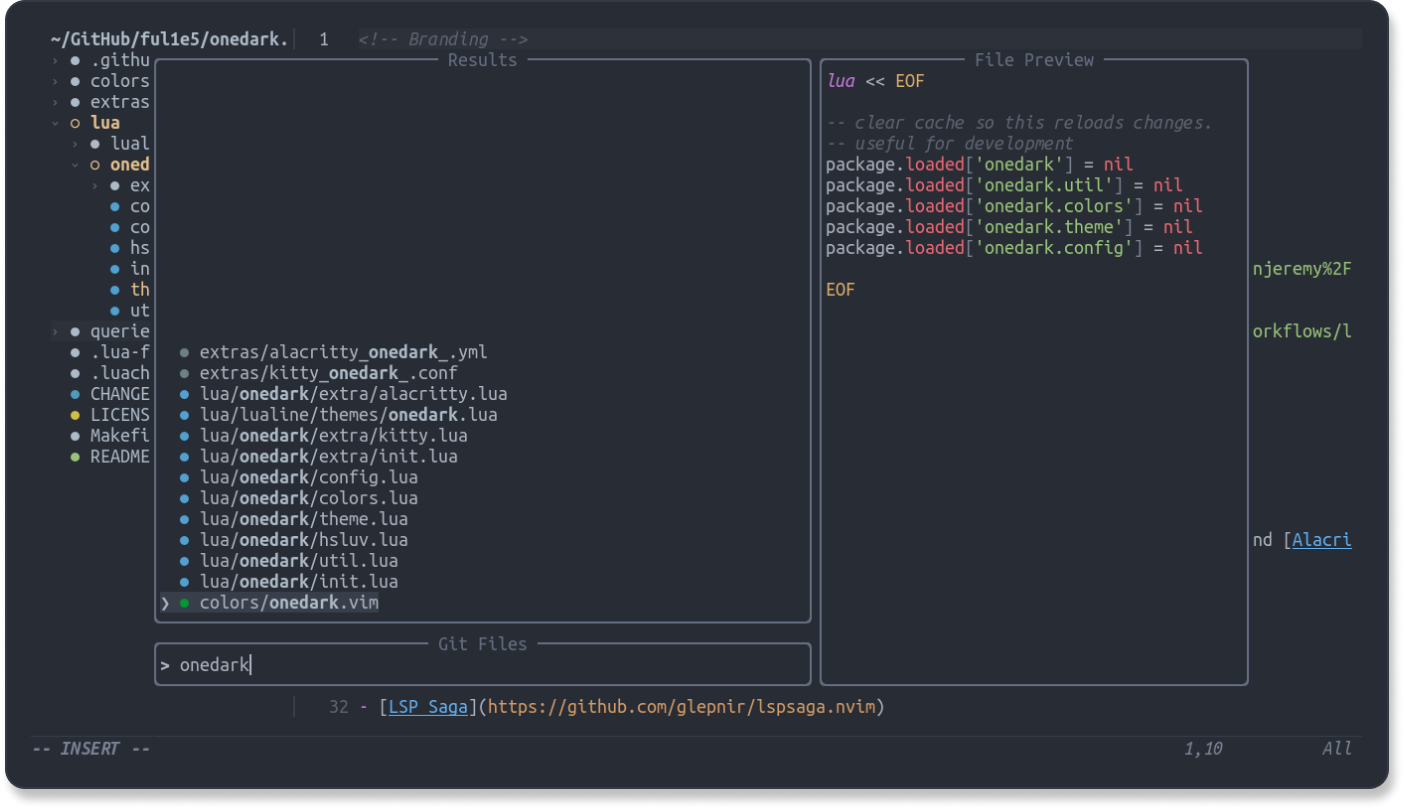Click the Git Files prompt title

482,644
